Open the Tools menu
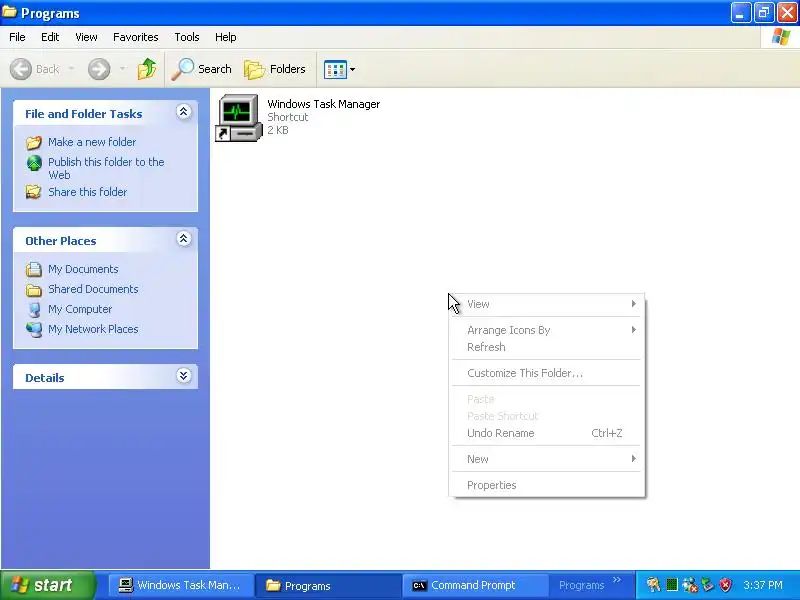The height and width of the screenshot is (600, 800). (x=187, y=37)
